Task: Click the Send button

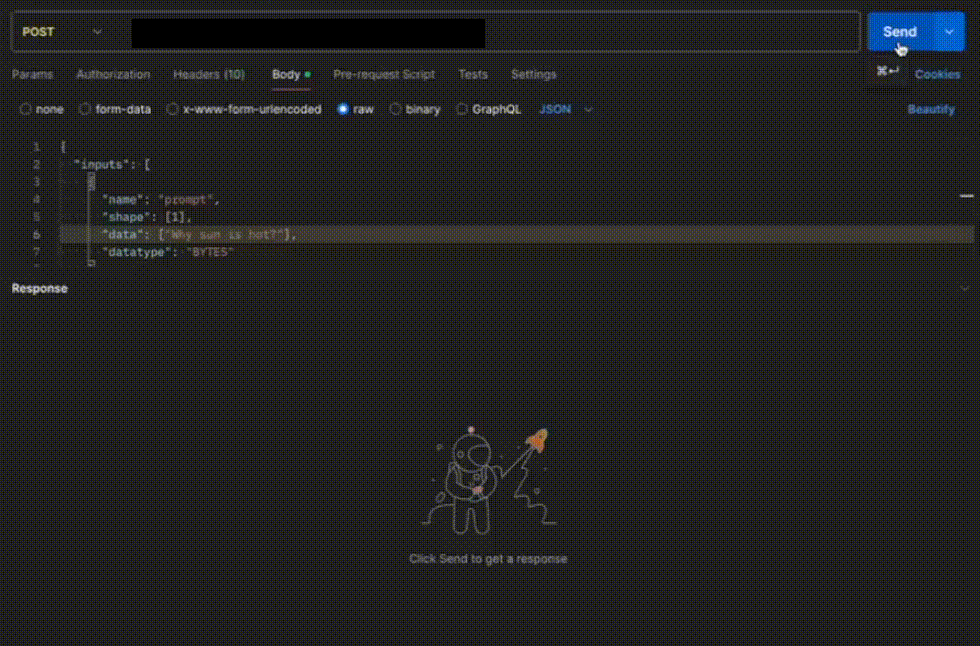Action: pos(900,32)
